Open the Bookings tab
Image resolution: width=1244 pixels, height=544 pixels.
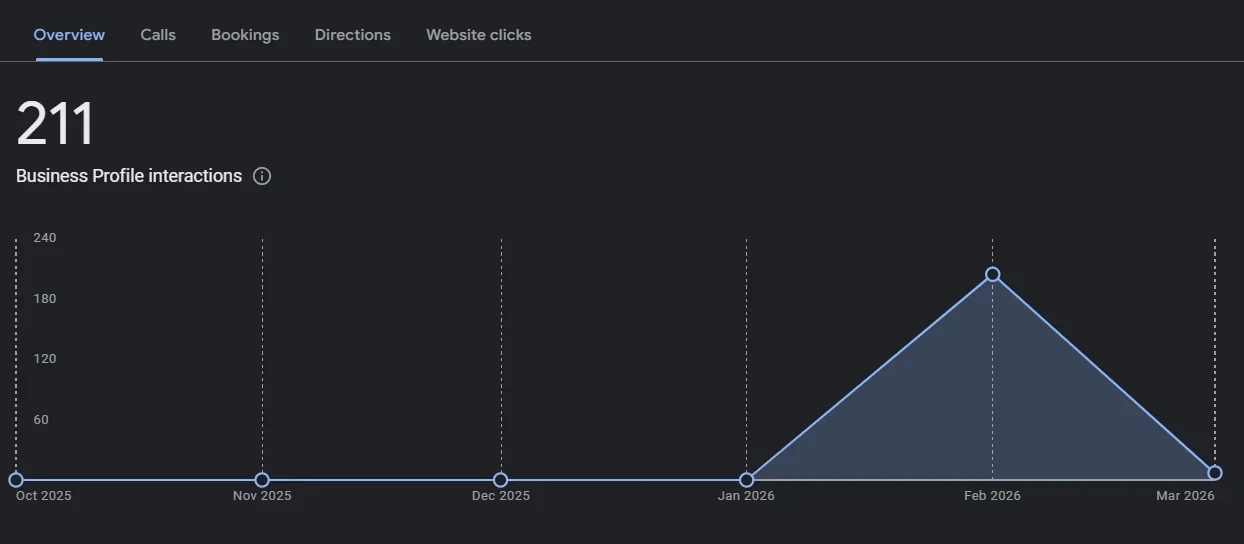(x=245, y=35)
